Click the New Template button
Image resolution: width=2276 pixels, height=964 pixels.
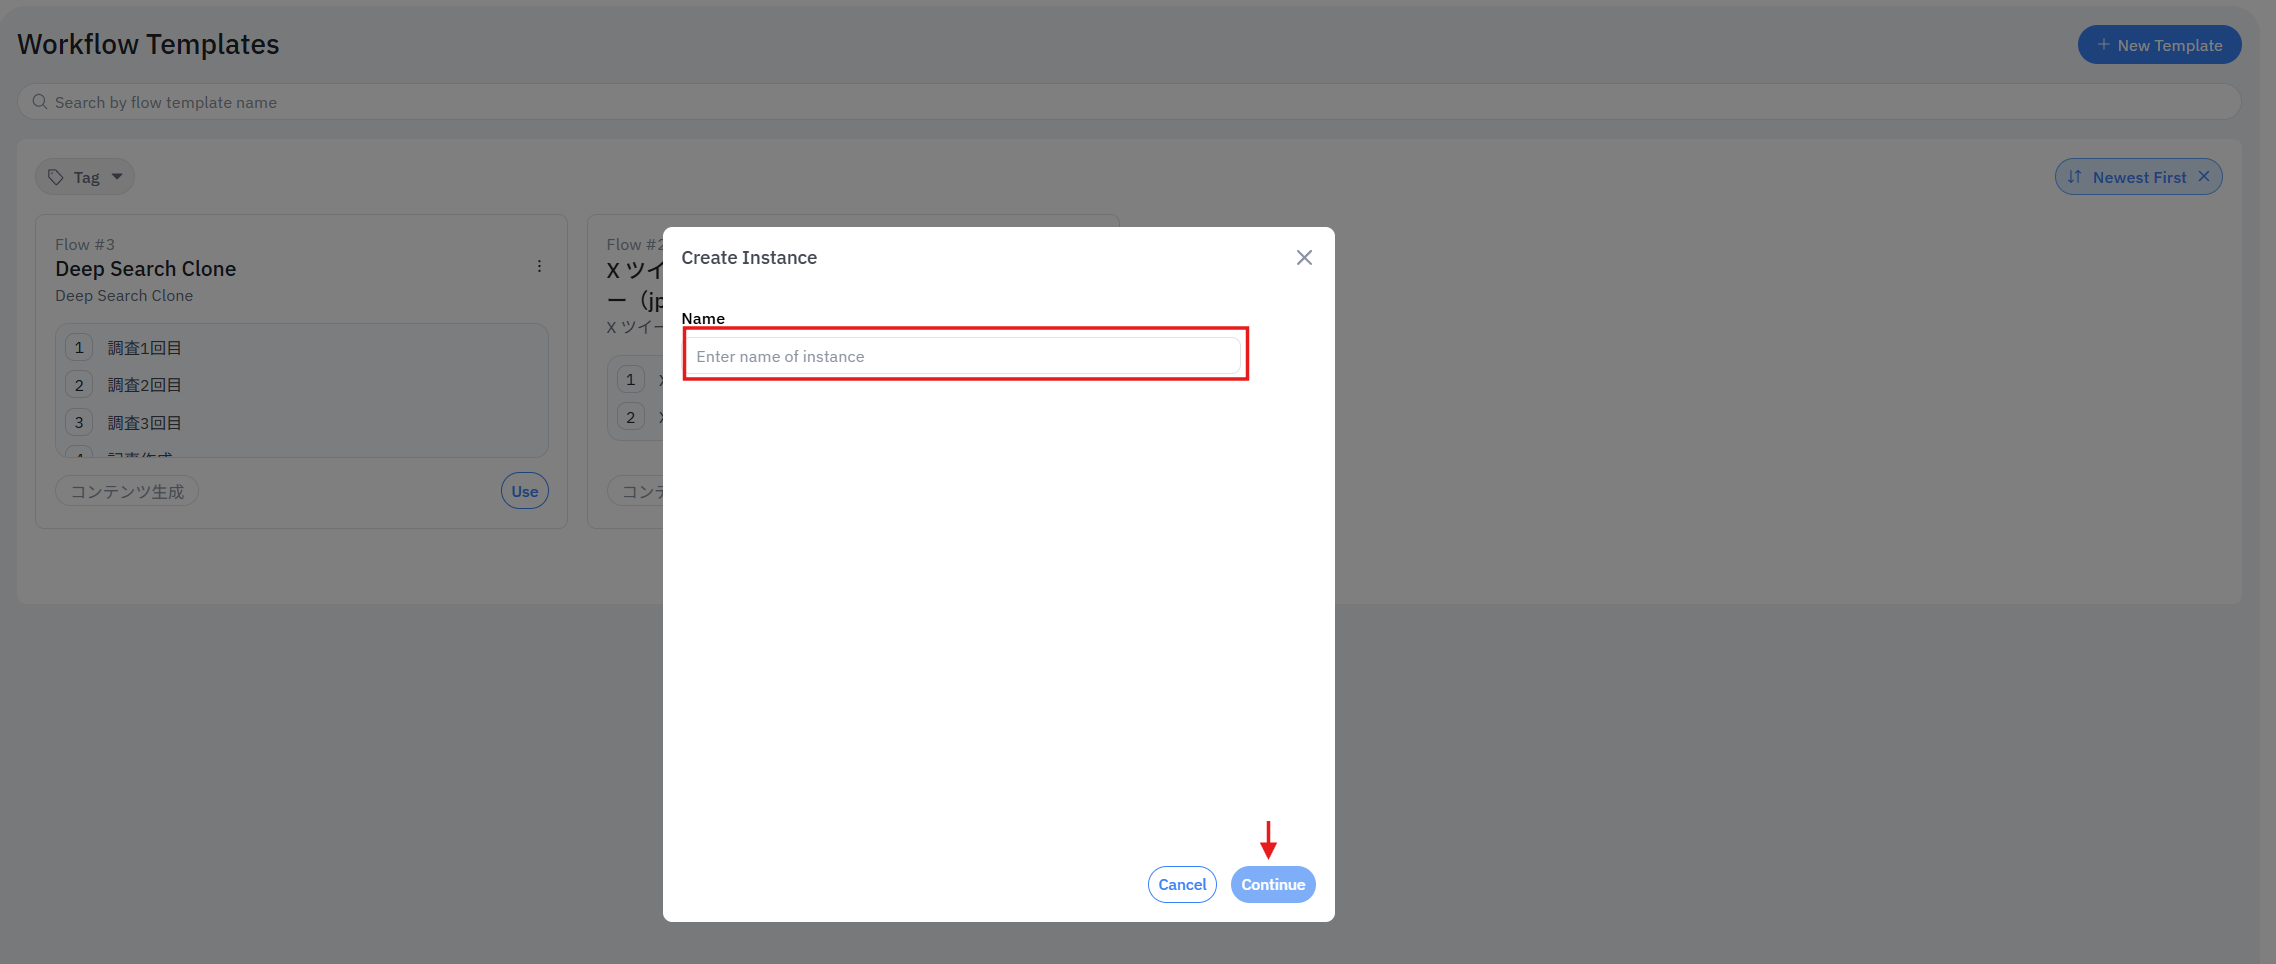click(x=2159, y=45)
